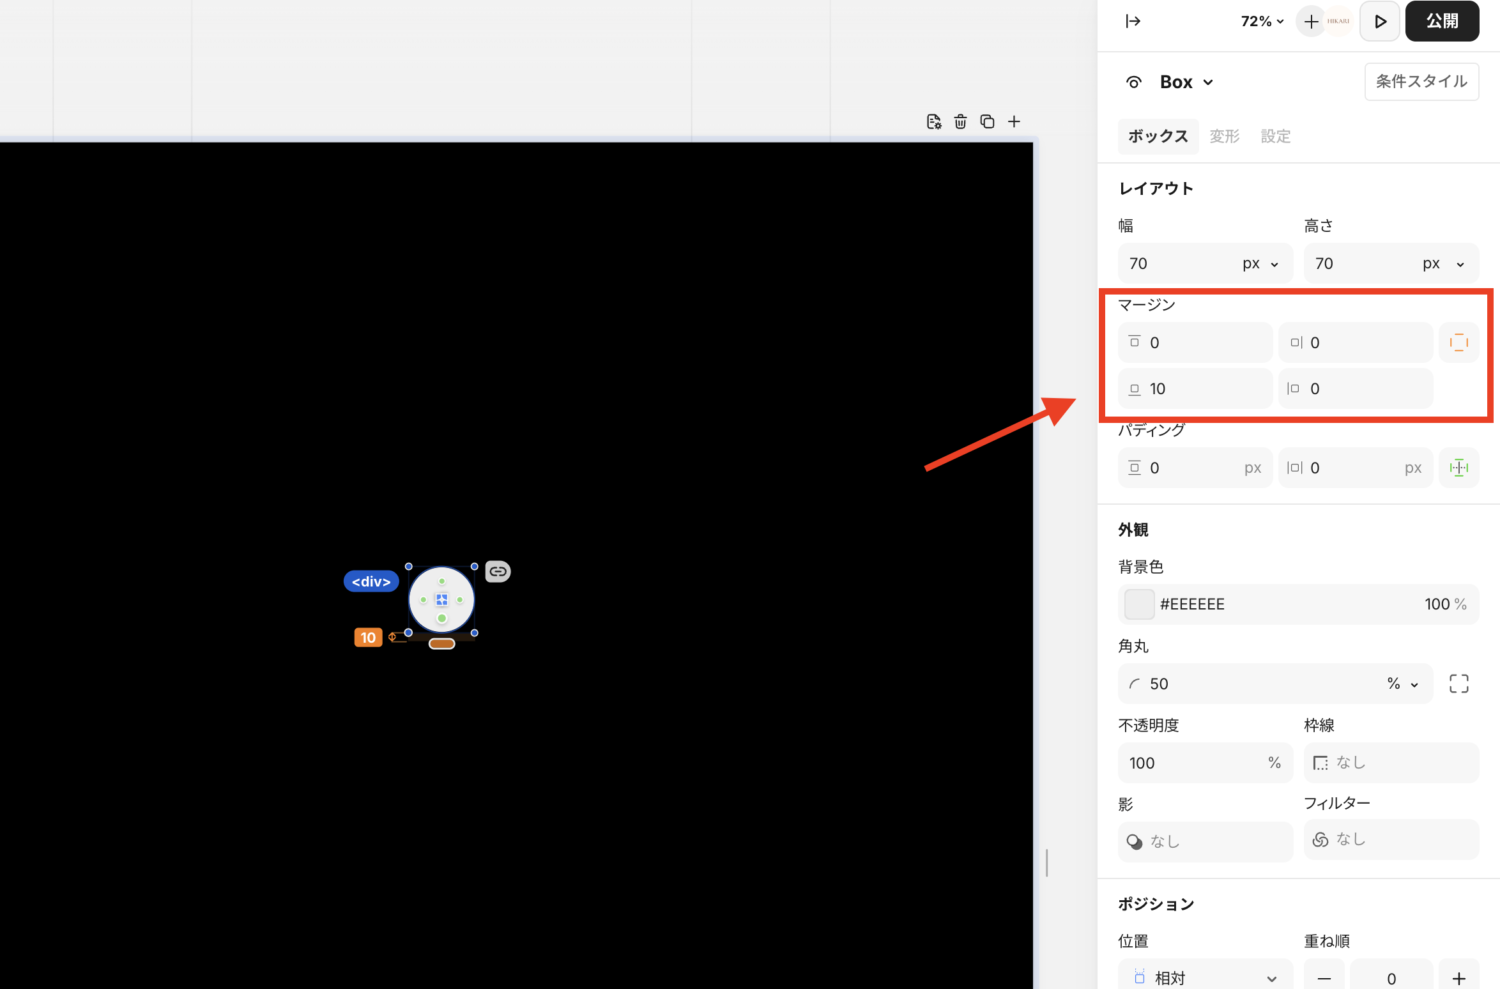
Task: Switch to the 設定 tab
Action: pyautogui.click(x=1275, y=136)
